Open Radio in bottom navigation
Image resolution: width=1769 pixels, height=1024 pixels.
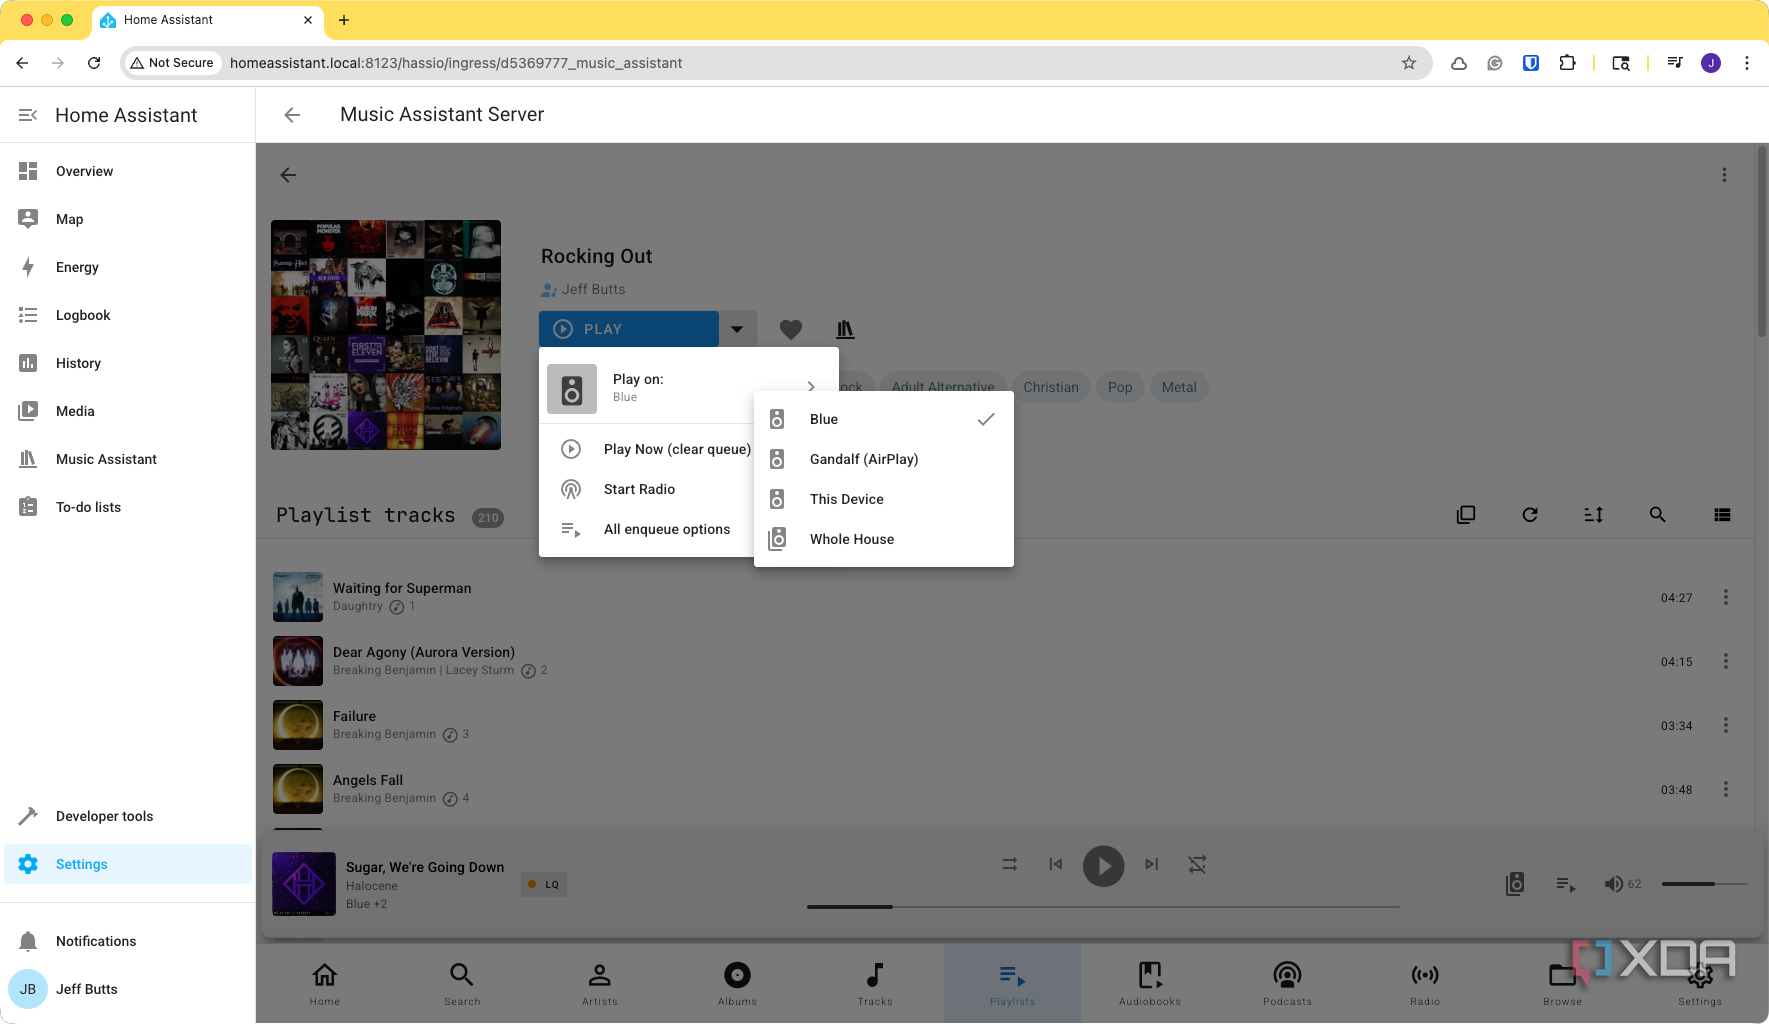point(1425,983)
